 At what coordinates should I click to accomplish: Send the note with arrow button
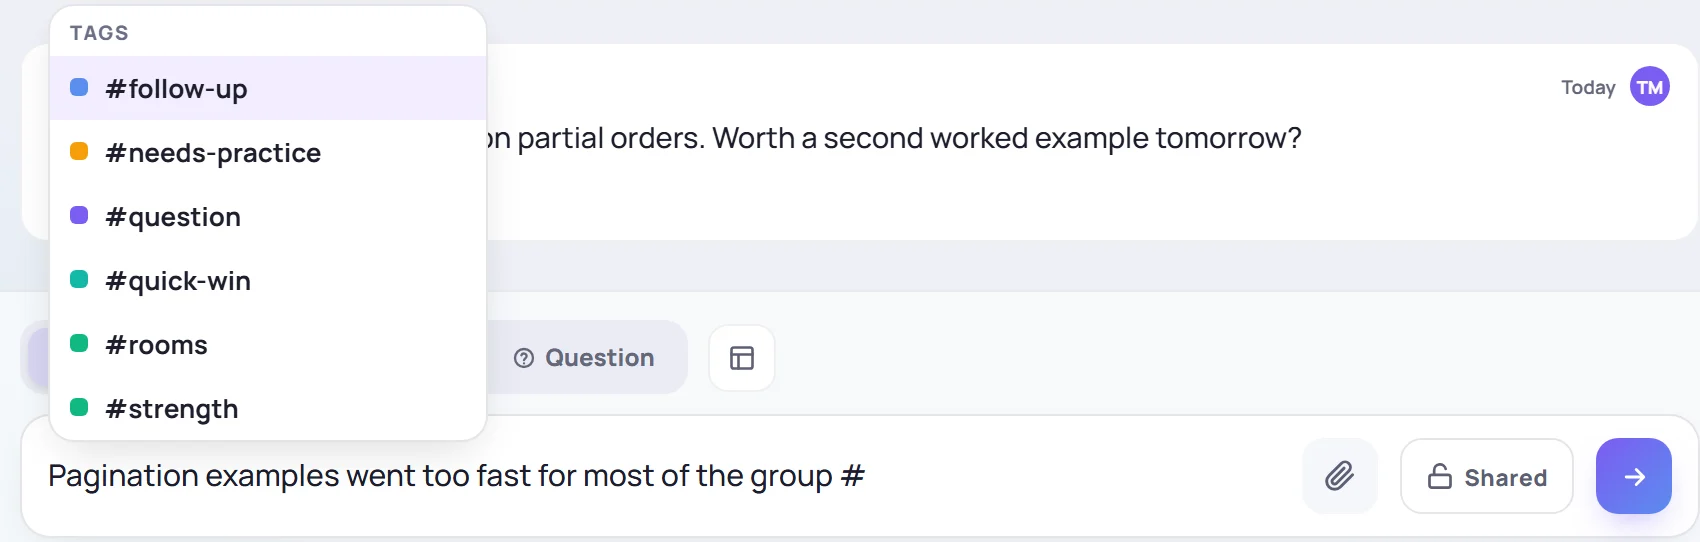(x=1634, y=476)
